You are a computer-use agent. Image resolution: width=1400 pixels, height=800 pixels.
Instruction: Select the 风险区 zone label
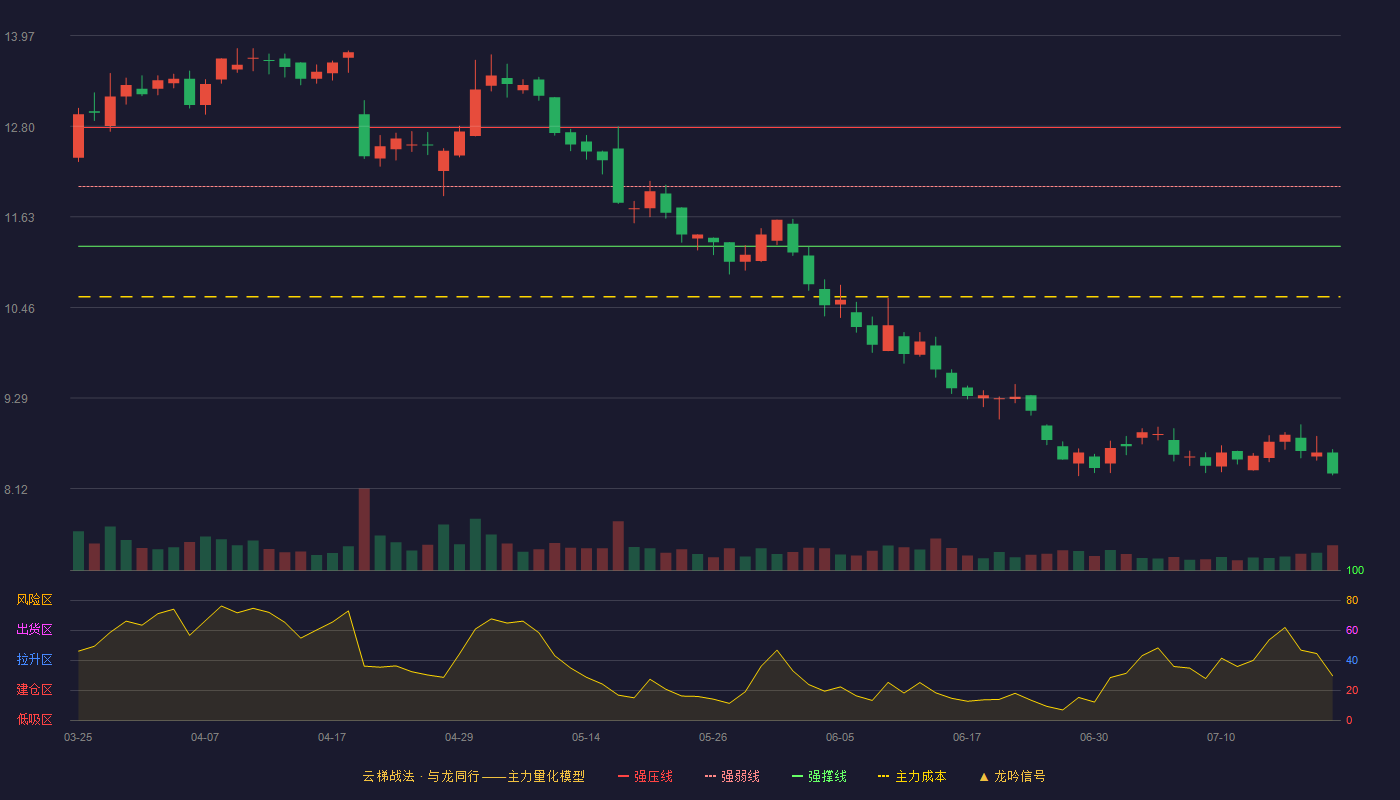pyautogui.click(x=34, y=600)
